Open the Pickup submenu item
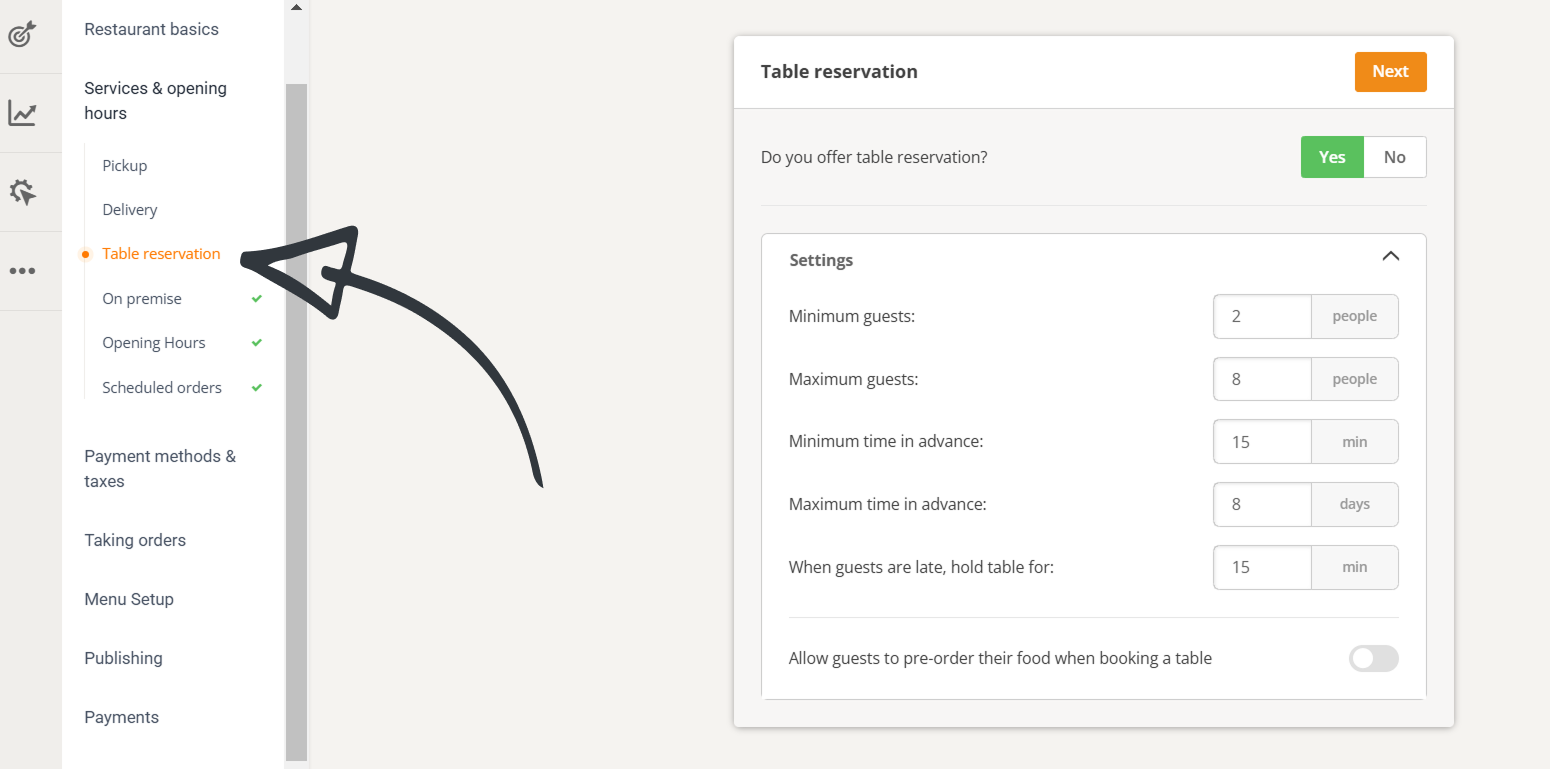The width and height of the screenshot is (1550, 769). (x=125, y=166)
